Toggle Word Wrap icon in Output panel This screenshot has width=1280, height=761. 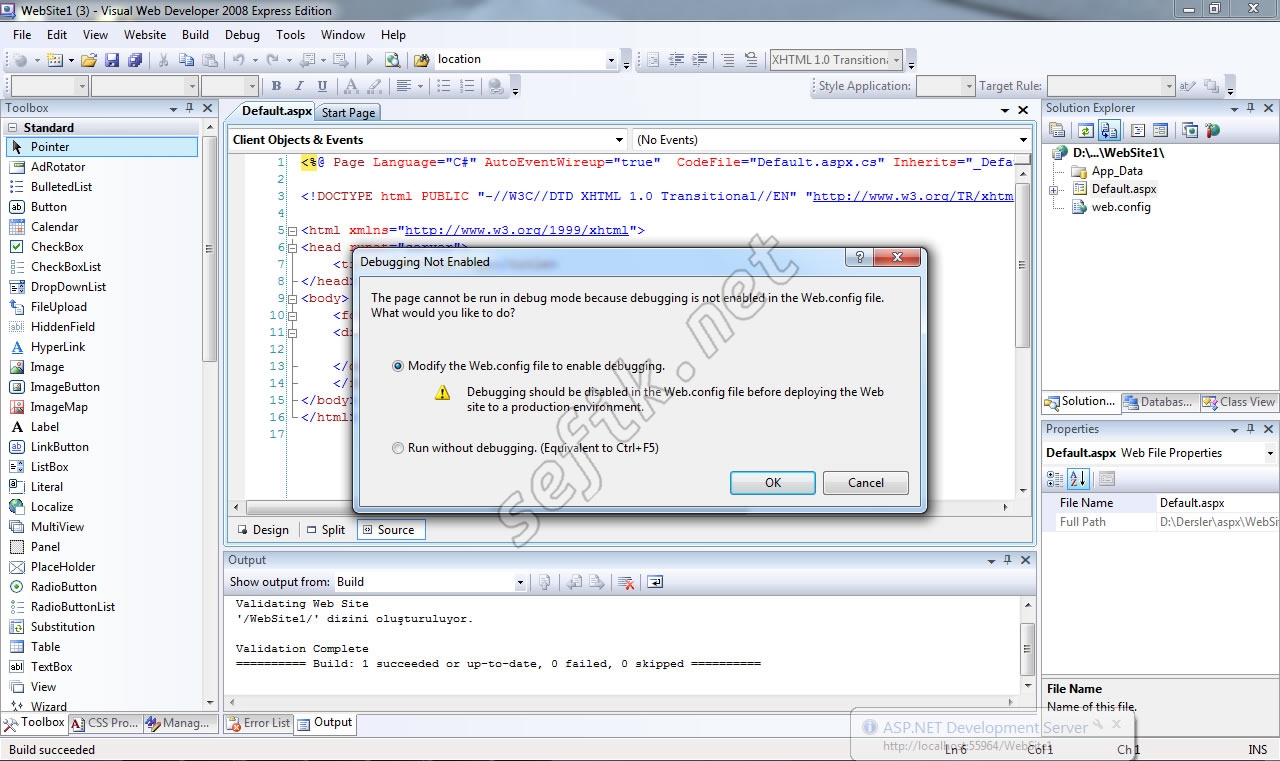(655, 582)
